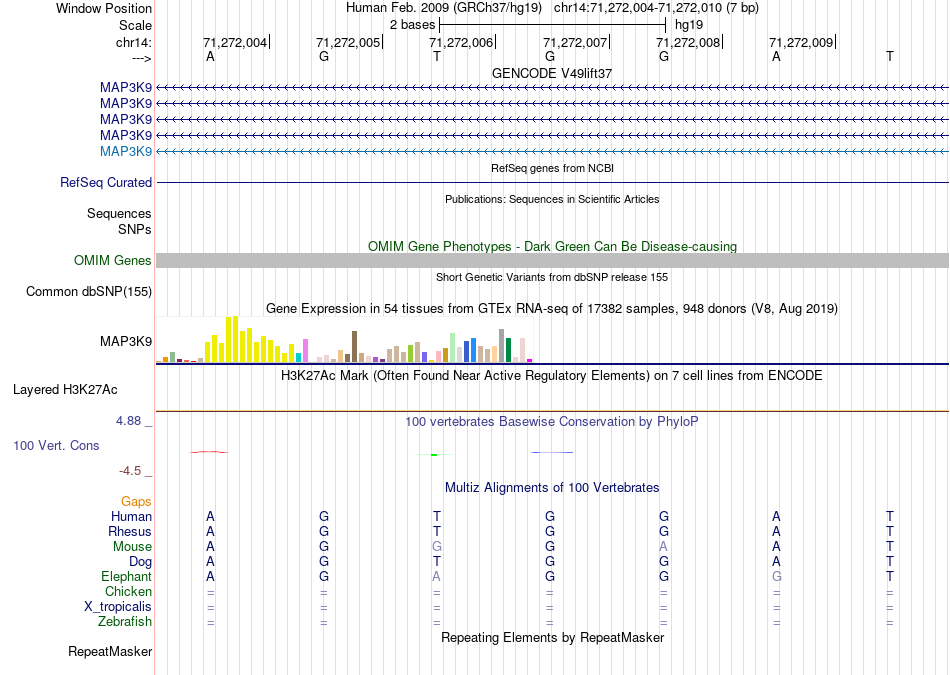Click the -4.5 PhyloP lower scale value
This screenshot has width=950, height=675.
click(x=130, y=471)
